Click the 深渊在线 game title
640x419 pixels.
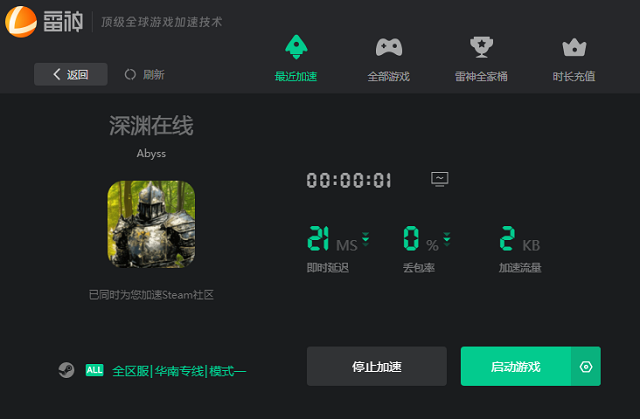pyautogui.click(x=151, y=126)
